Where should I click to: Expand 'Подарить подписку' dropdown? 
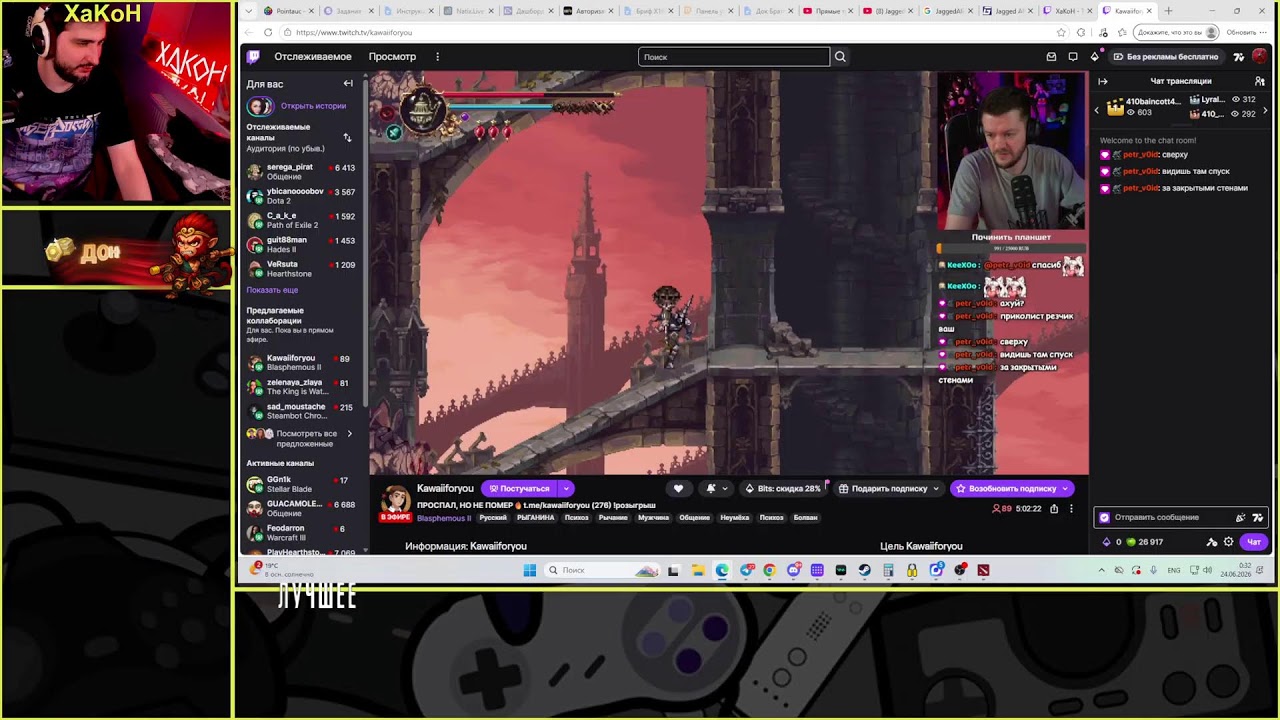[936, 489]
